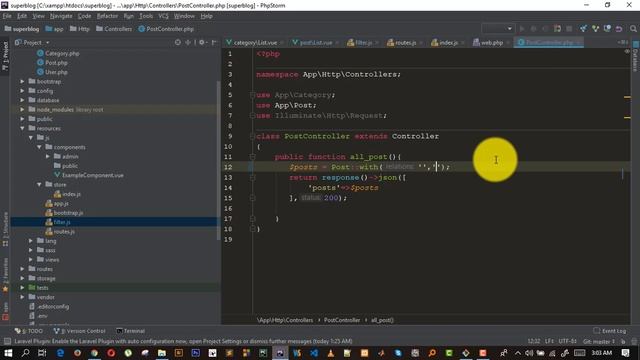The height and width of the screenshot is (360, 640).
Task: Open the Terminal tool window
Action: pos(131,331)
